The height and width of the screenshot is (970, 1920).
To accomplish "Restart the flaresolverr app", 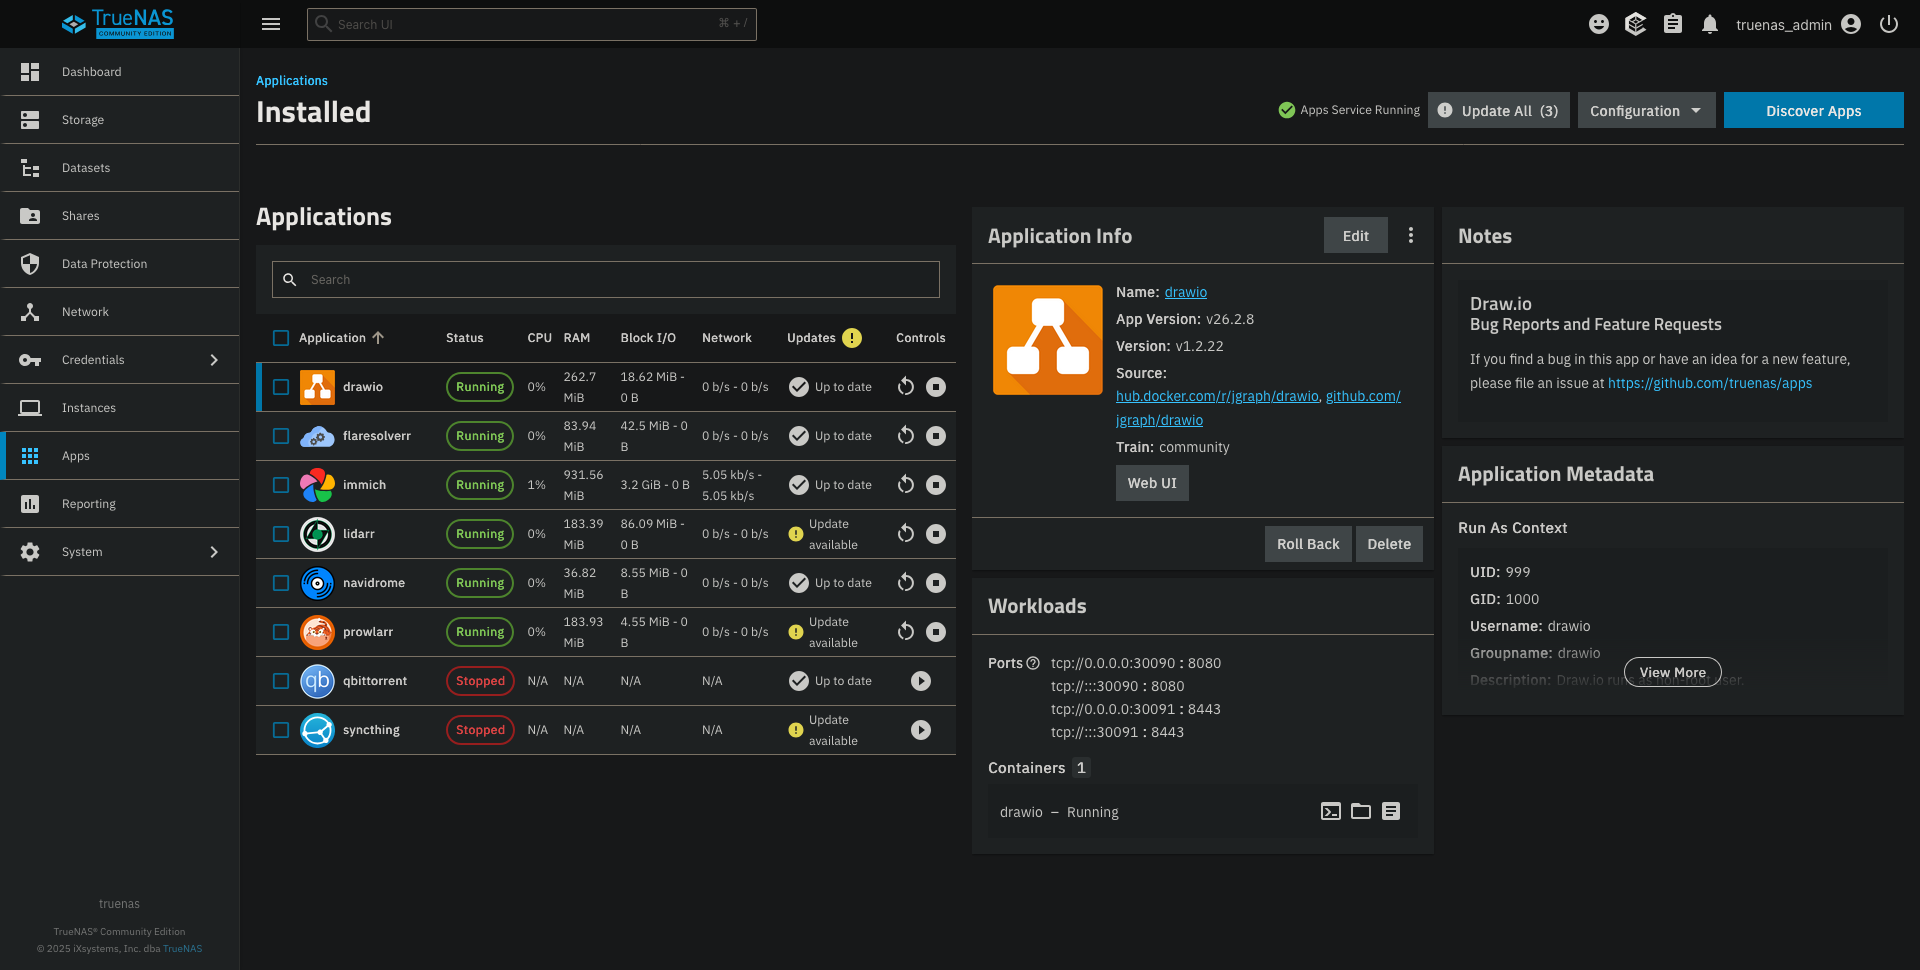I will pyautogui.click(x=906, y=436).
